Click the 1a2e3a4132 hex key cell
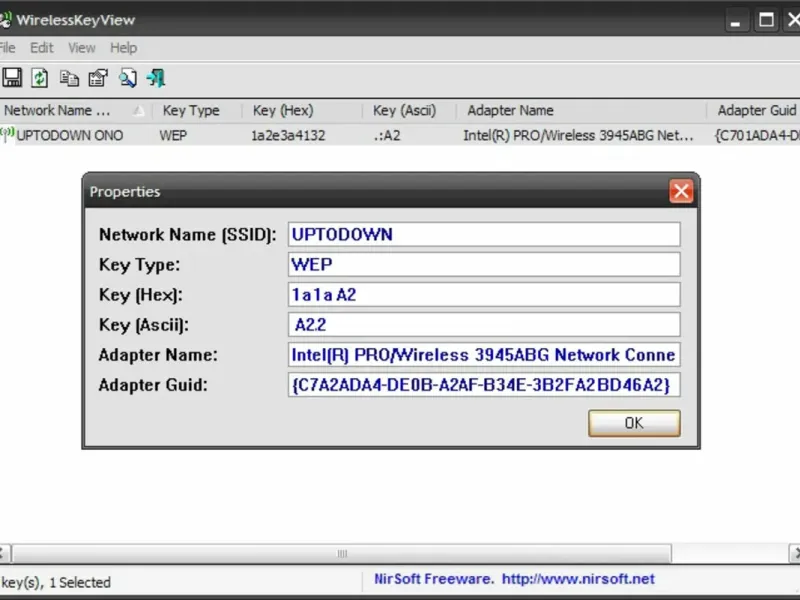This screenshot has width=800, height=600. [288, 136]
